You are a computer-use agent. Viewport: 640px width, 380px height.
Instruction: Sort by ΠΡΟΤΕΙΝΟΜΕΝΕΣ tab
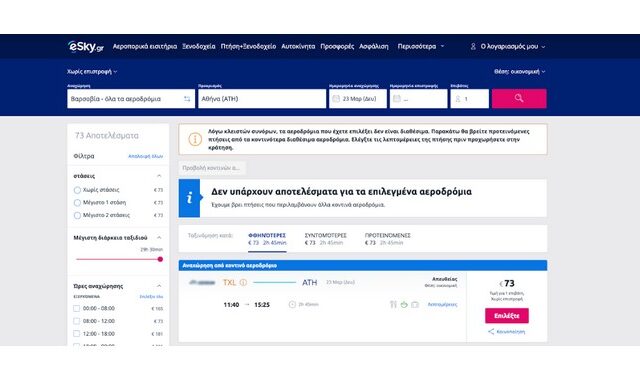click(x=387, y=239)
